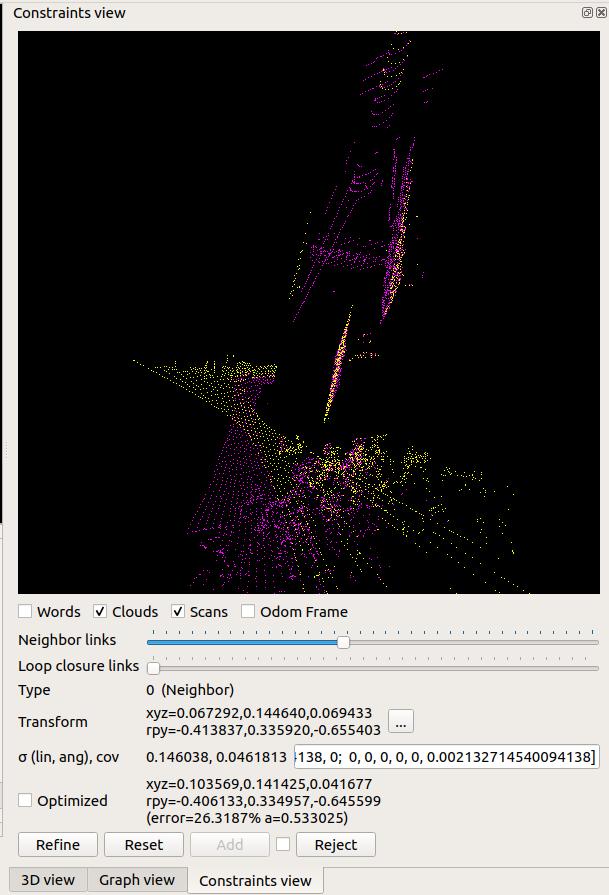
Task: Close the Constraints view panel
Action: click(600, 13)
